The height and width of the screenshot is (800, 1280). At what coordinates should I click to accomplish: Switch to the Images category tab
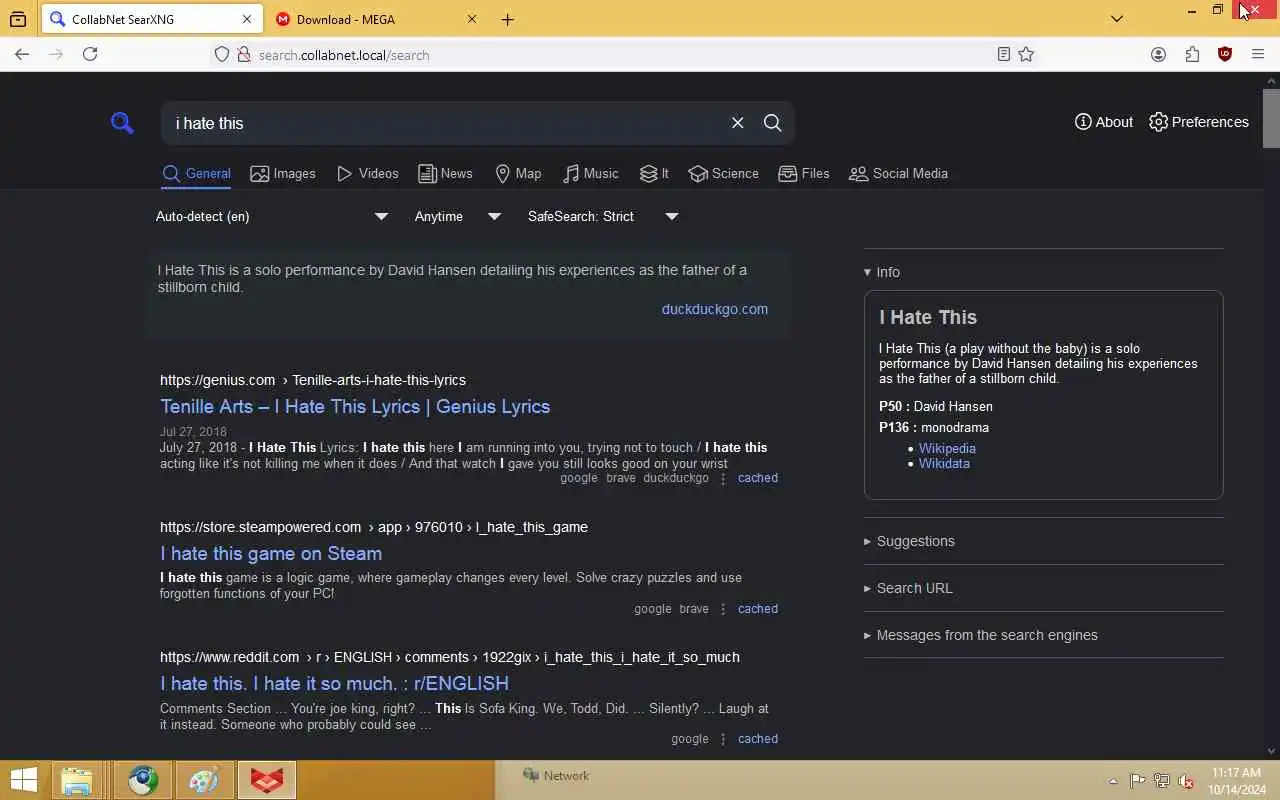click(283, 173)
